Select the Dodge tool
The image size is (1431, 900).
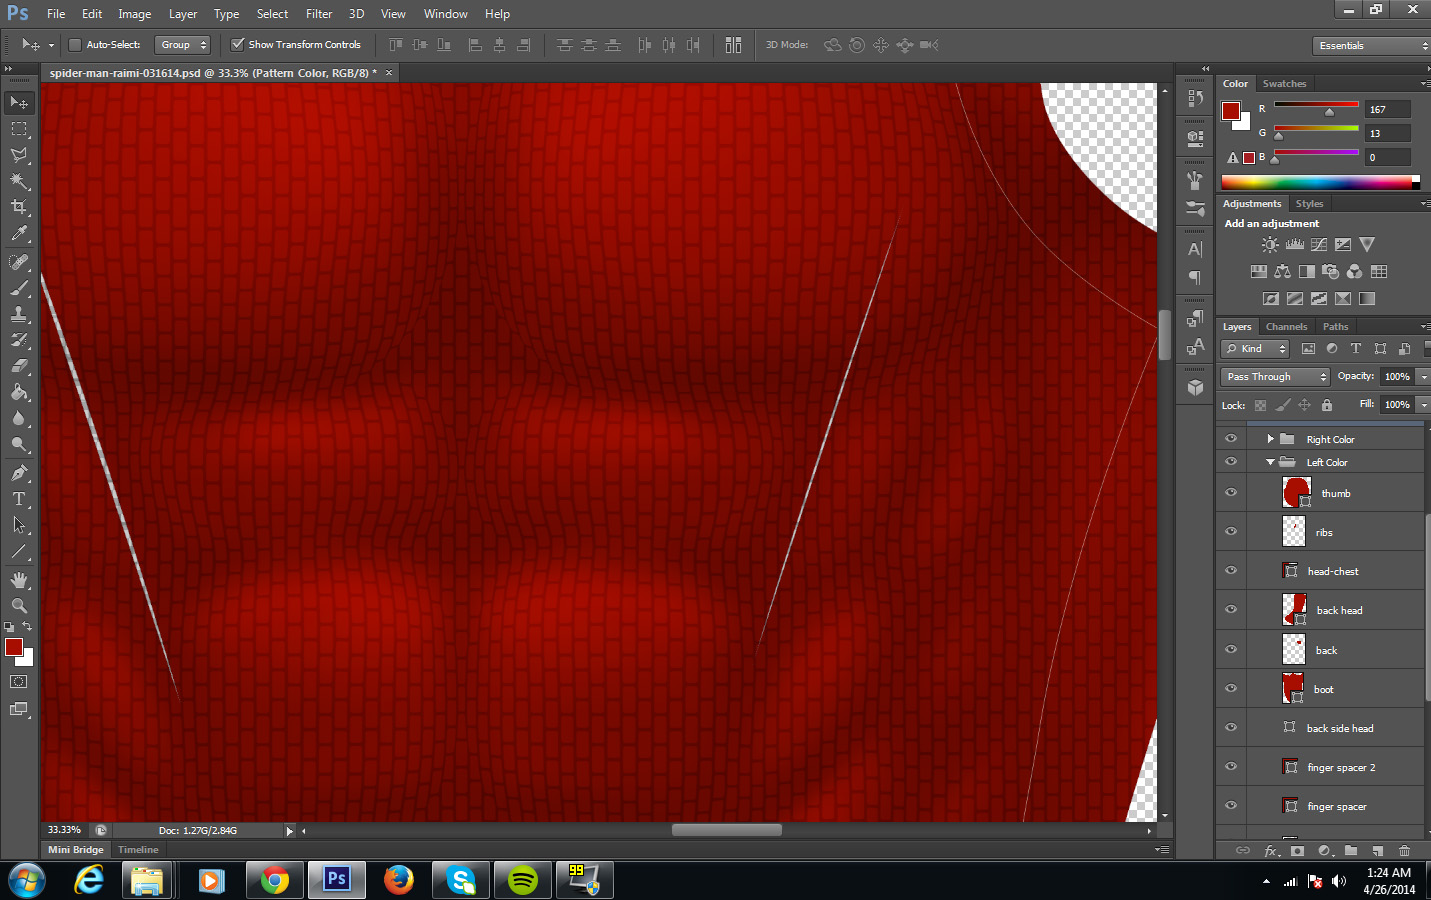(19, 444)
